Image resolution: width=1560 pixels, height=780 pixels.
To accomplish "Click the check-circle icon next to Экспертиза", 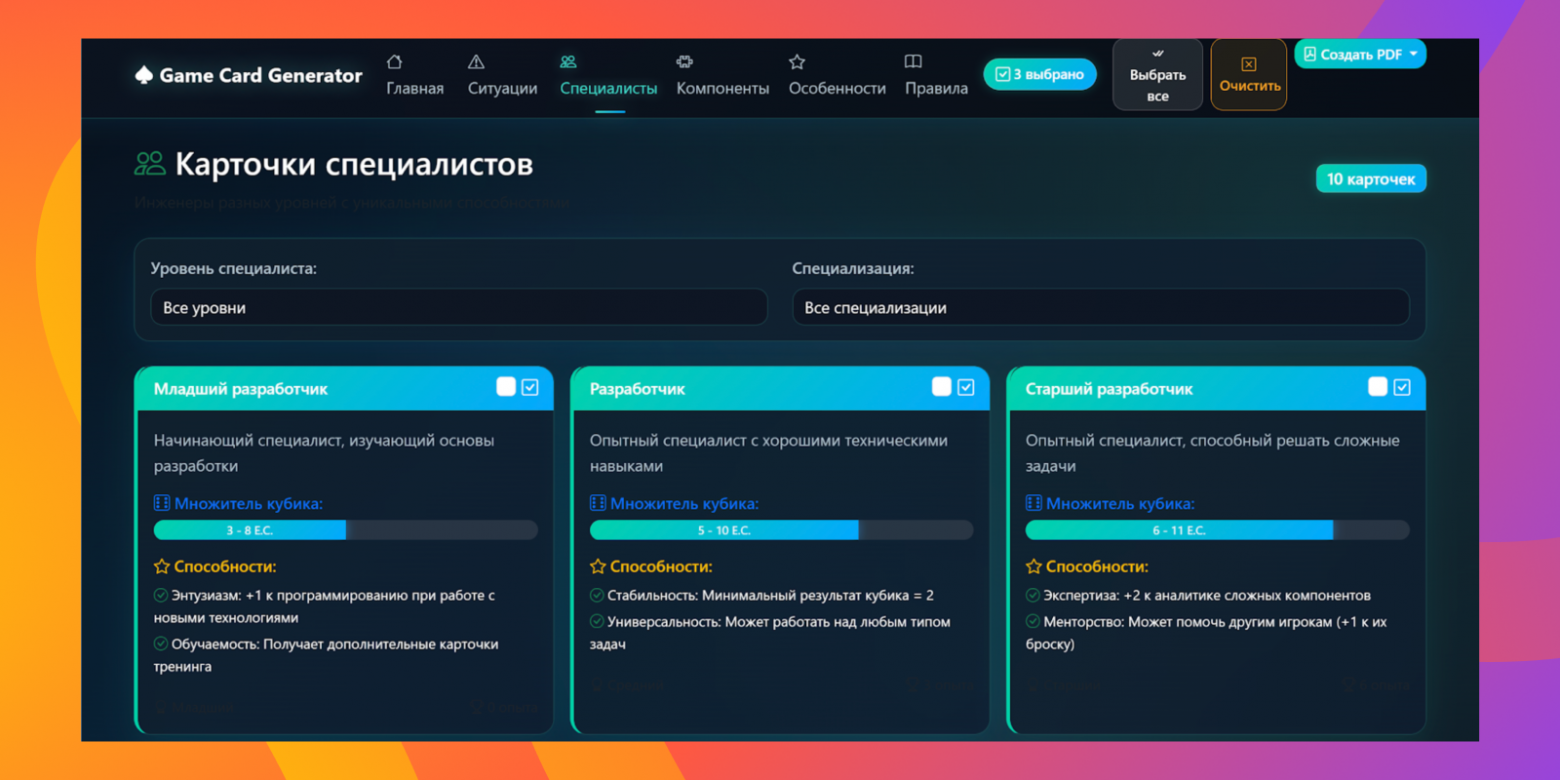I will pos(1032,595).
